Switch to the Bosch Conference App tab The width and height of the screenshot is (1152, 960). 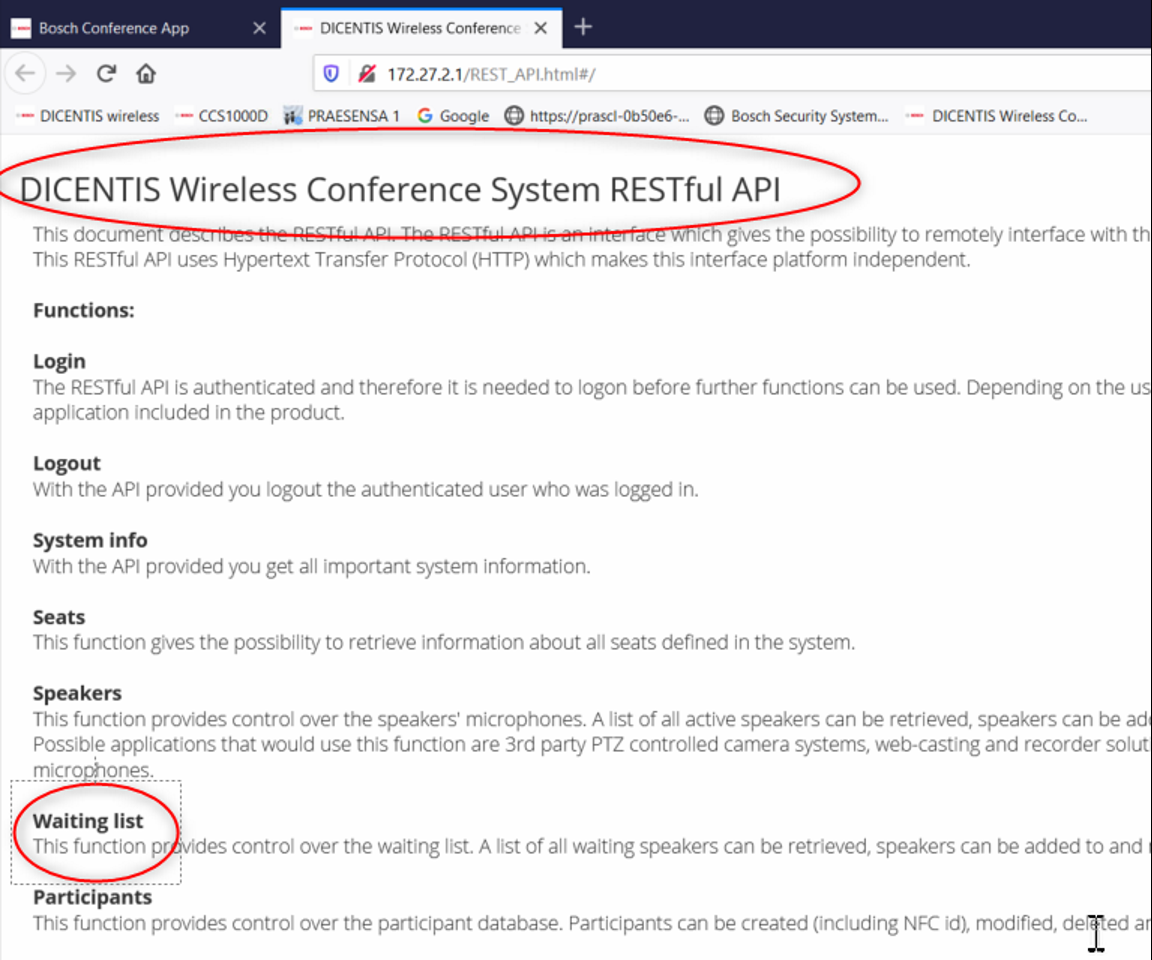140,28
